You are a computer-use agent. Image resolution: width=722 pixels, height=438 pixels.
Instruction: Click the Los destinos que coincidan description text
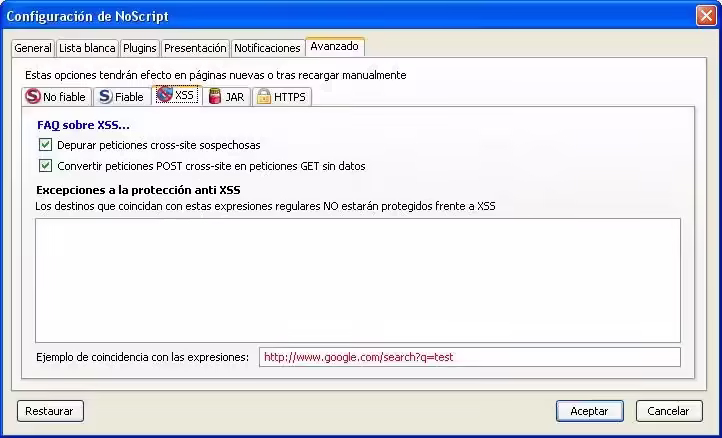pos(265,206)
